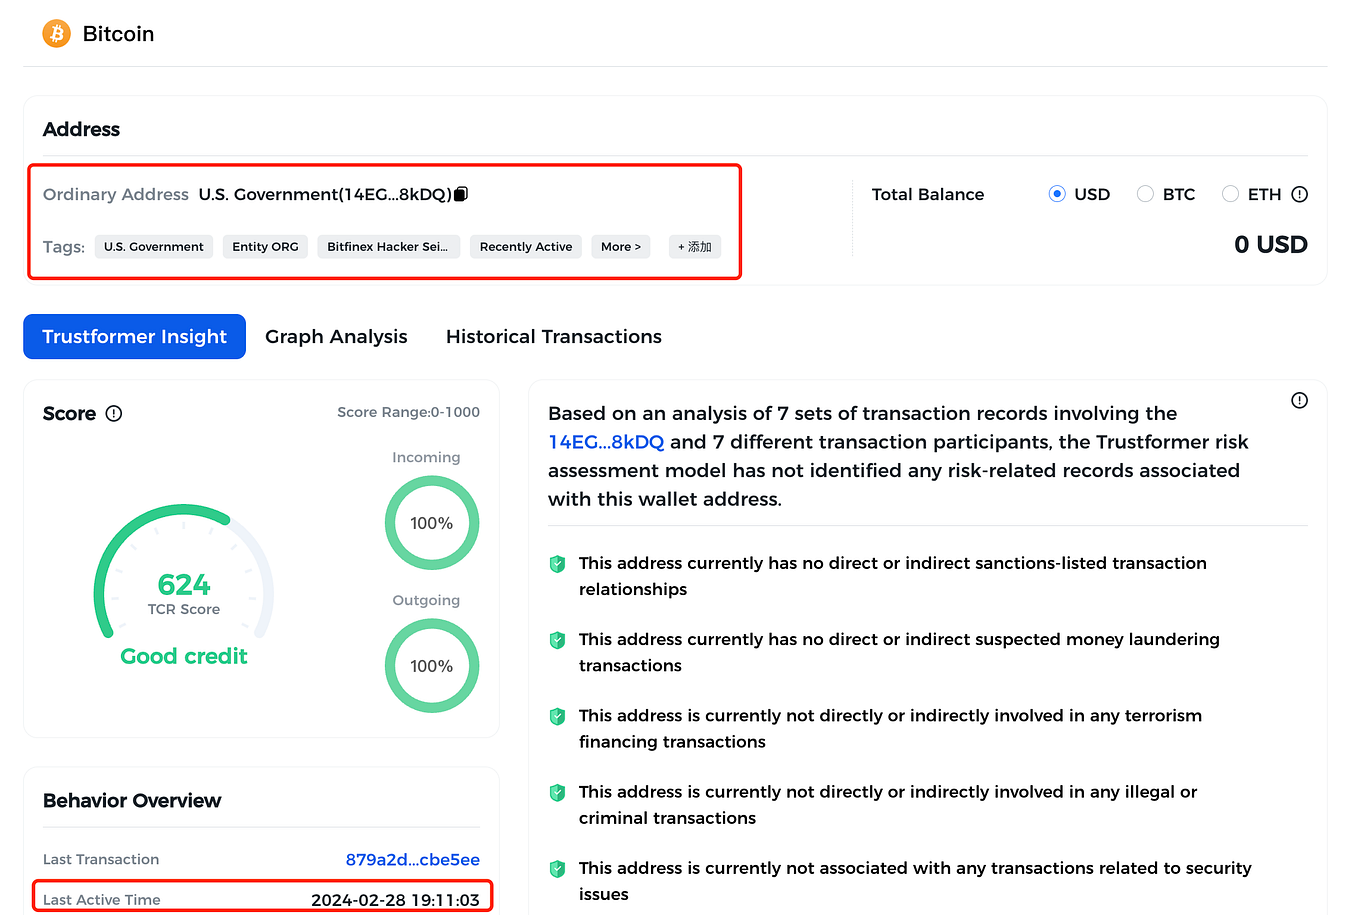Select ETH as balance currency
This screenshot has height=915, width=1358.
(1230, 194)
